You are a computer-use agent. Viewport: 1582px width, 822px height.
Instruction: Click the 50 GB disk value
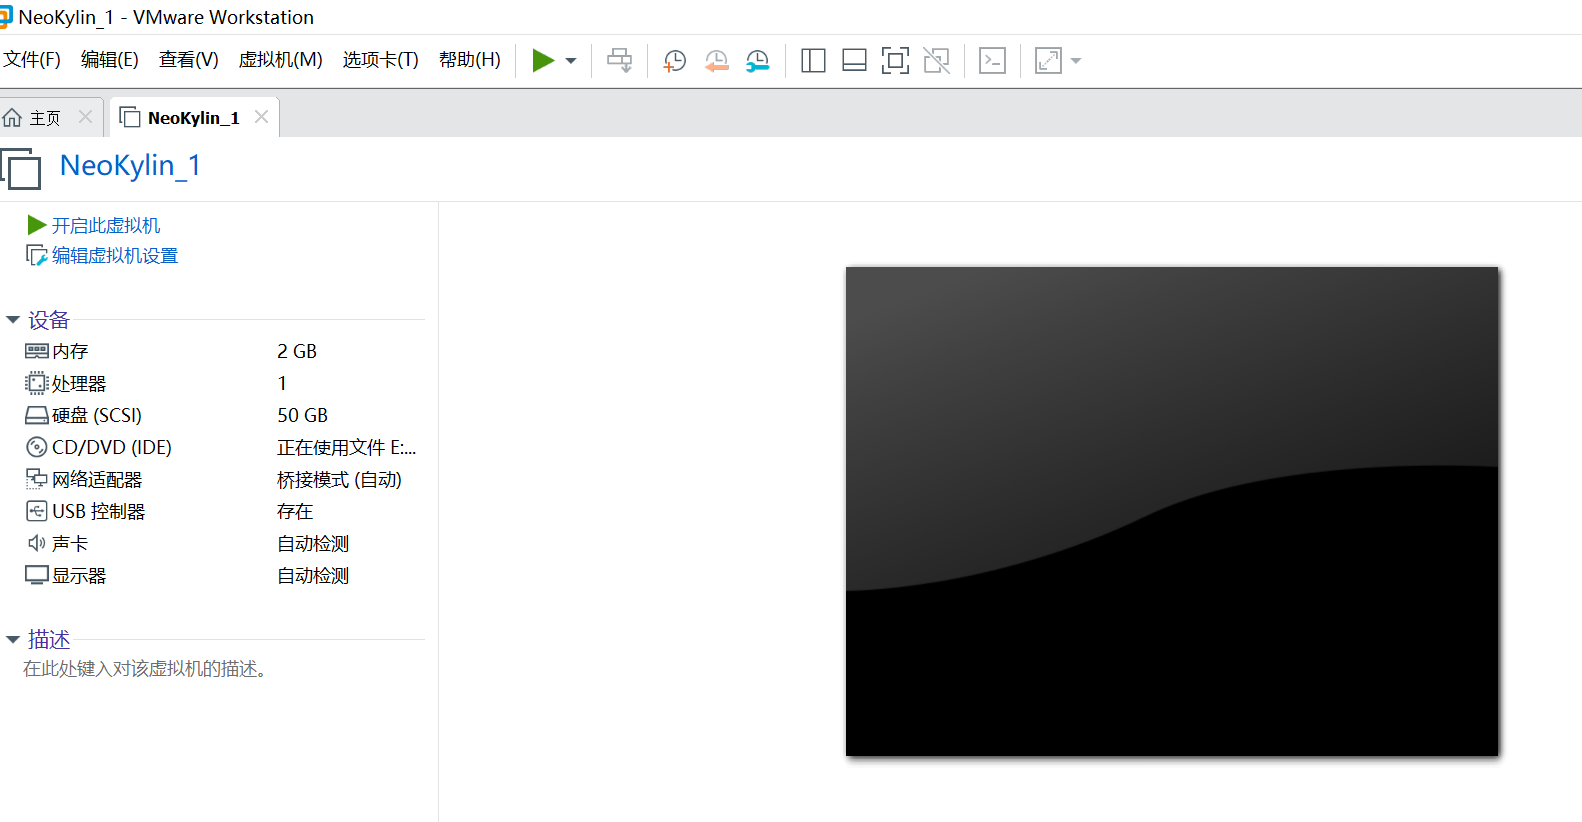303,415
